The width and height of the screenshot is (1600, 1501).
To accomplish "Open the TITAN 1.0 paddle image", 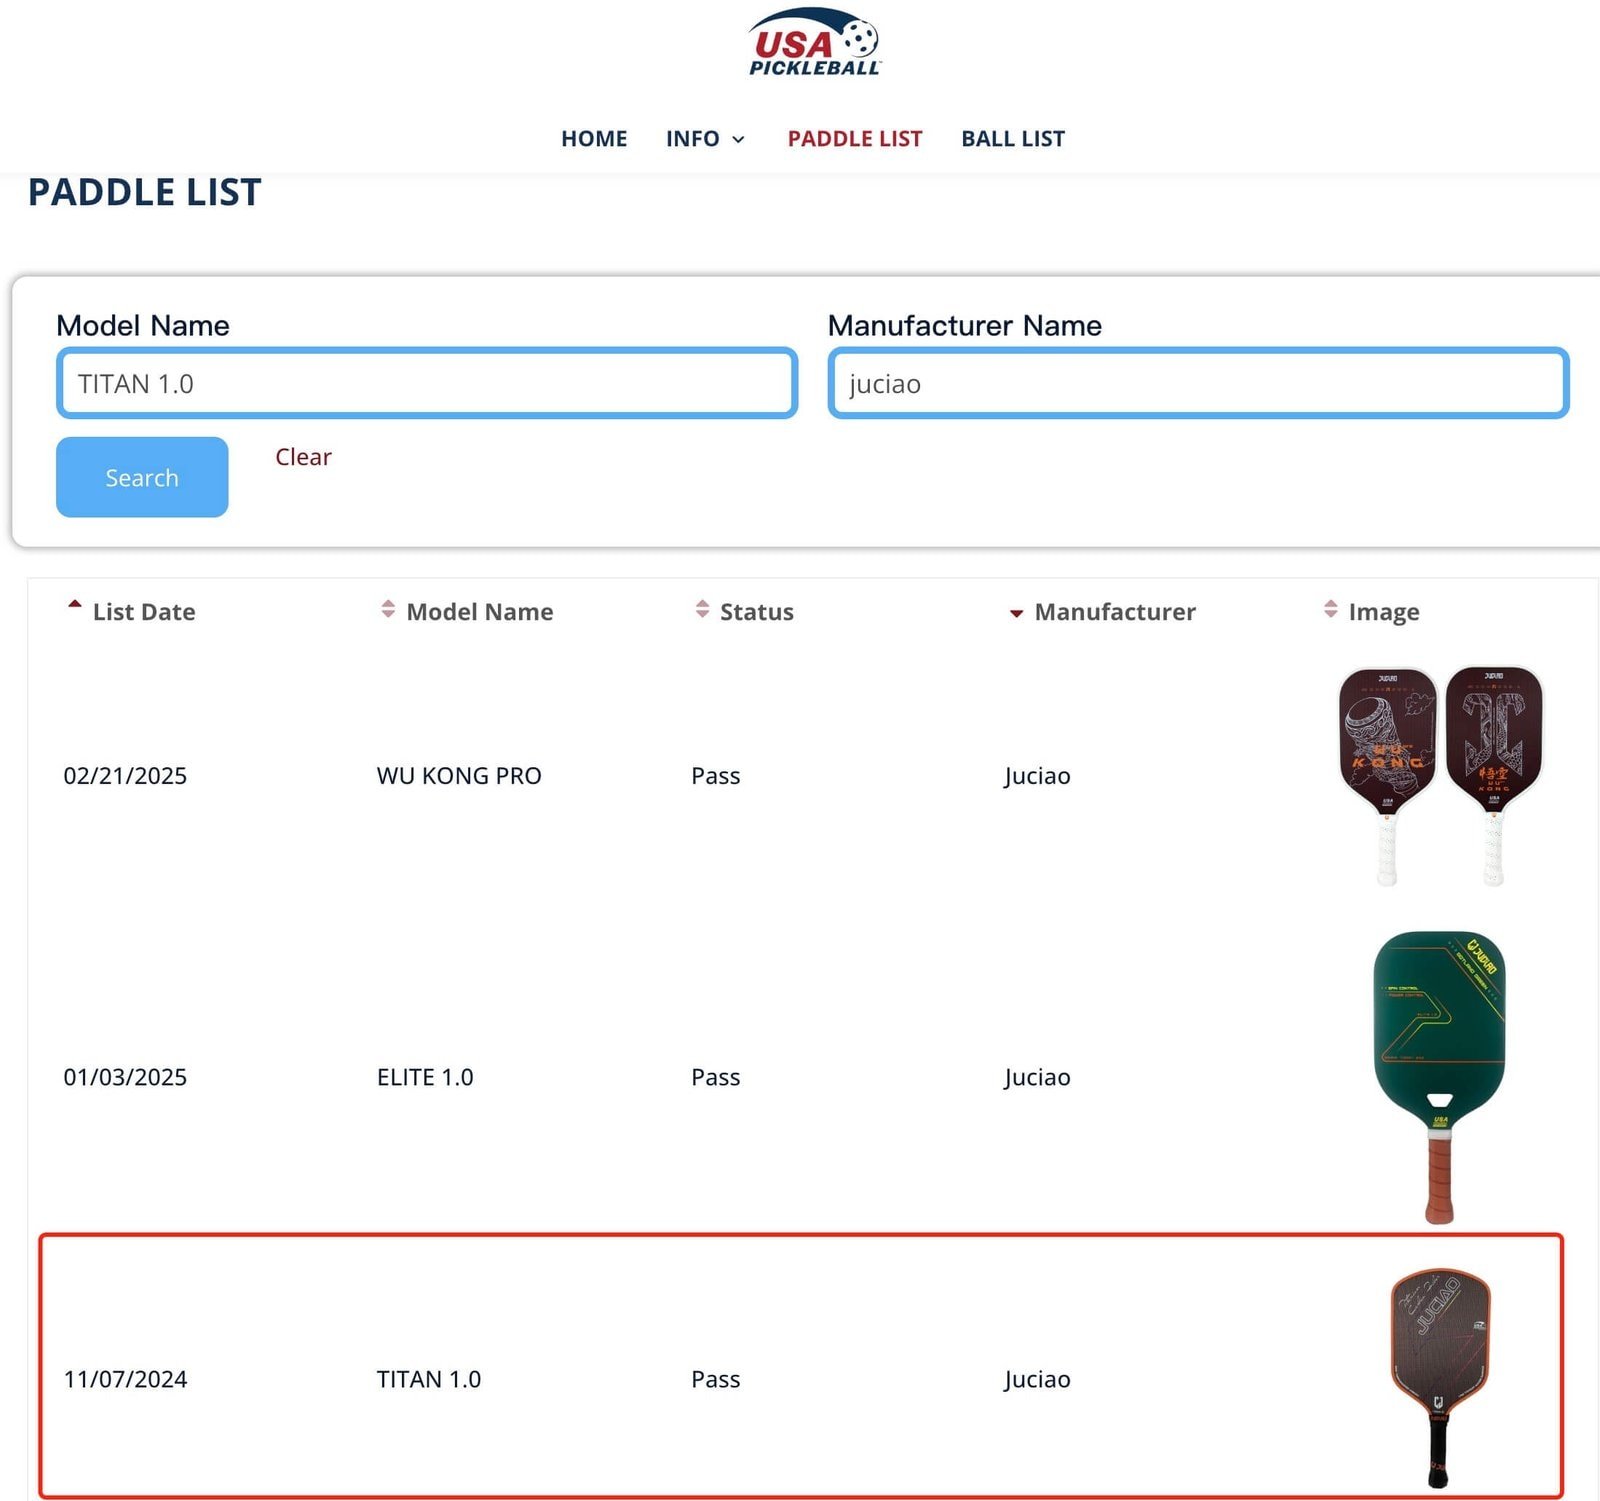I will click(1440, 1379).
